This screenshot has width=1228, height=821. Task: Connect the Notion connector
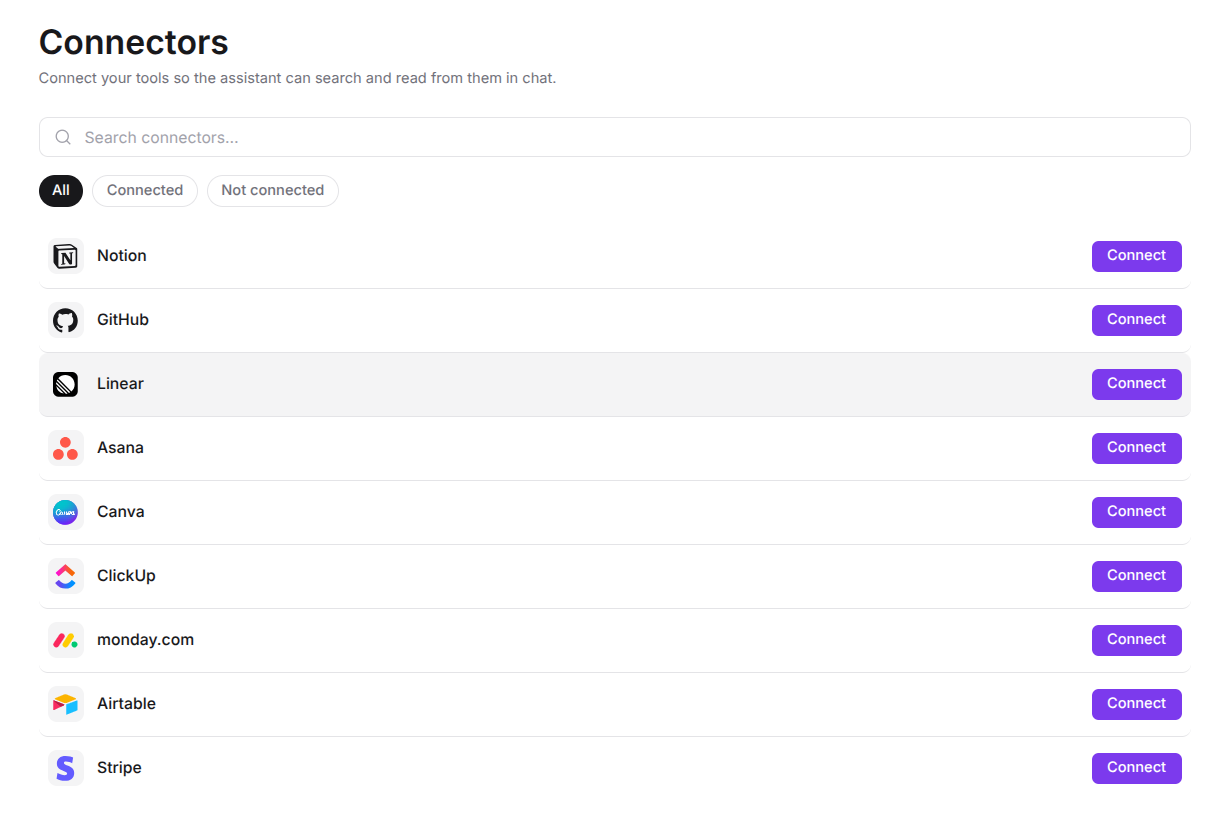tap(1136, 256)
